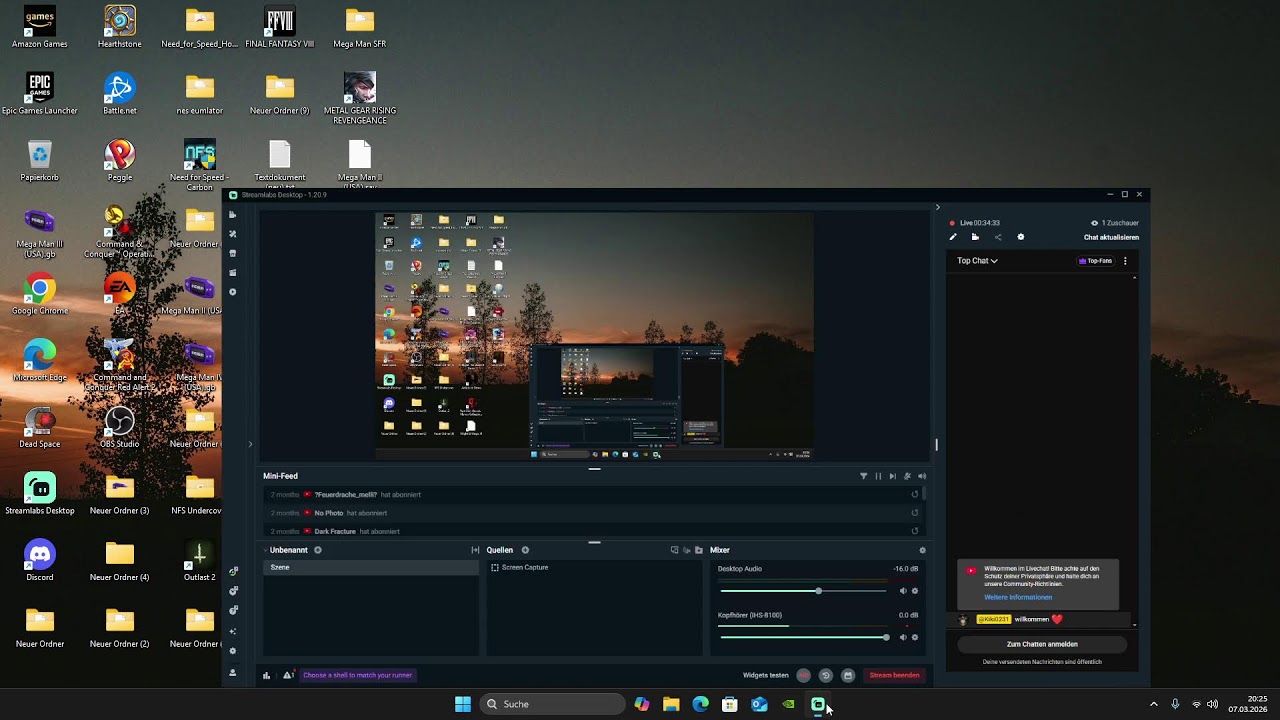The image size is (1280, 720).
Task: Click the Suche taskbar search field
Action: pos(551,704)
